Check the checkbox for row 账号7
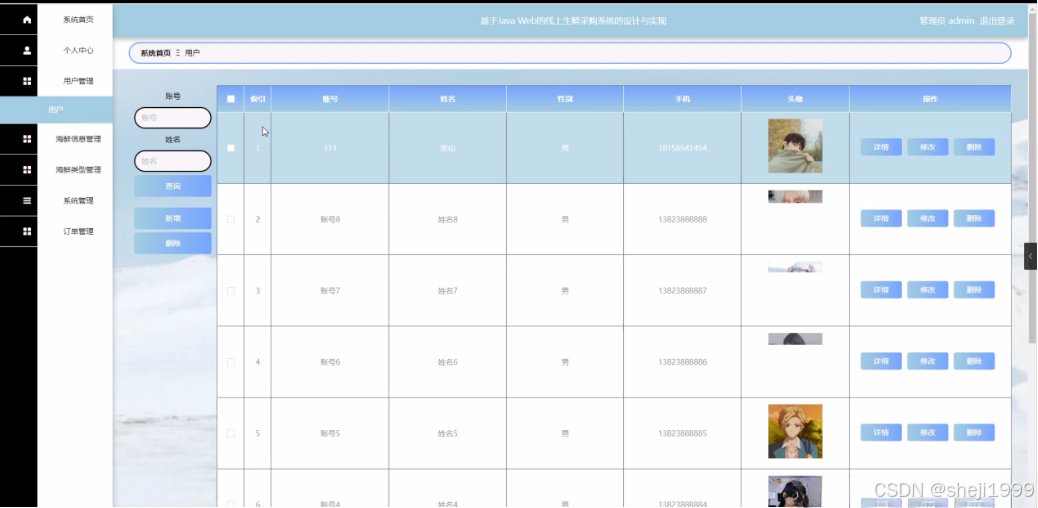1038x508 pixels. pos(230,291)
